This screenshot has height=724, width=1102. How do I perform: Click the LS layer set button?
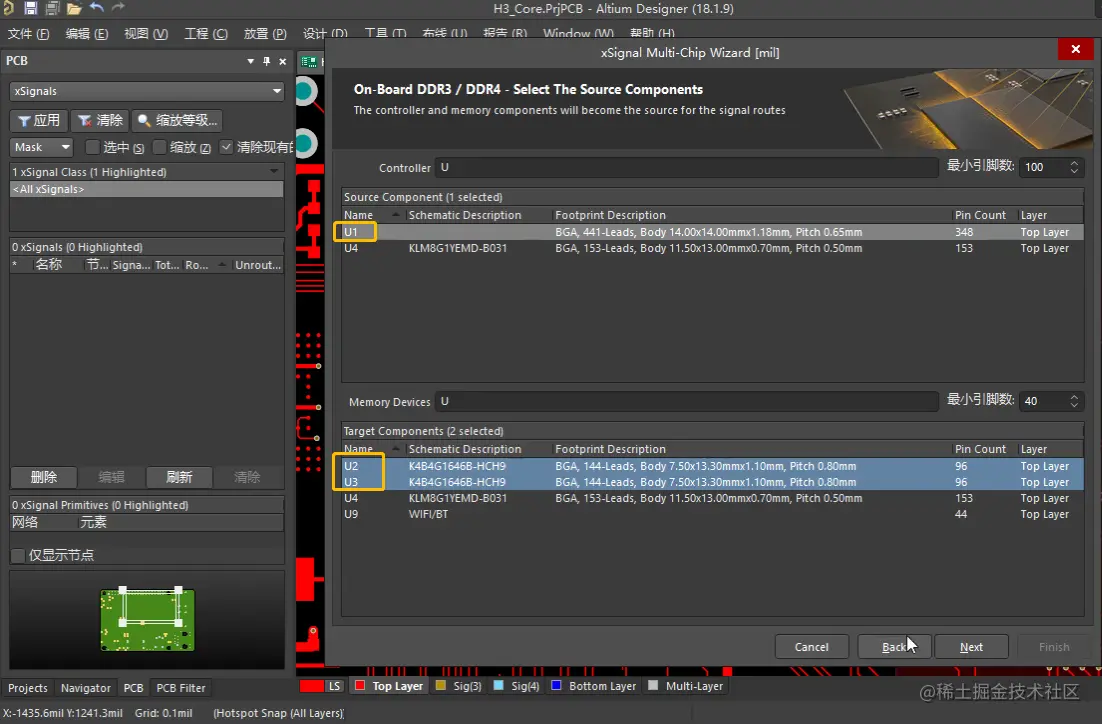click(334, 686)
